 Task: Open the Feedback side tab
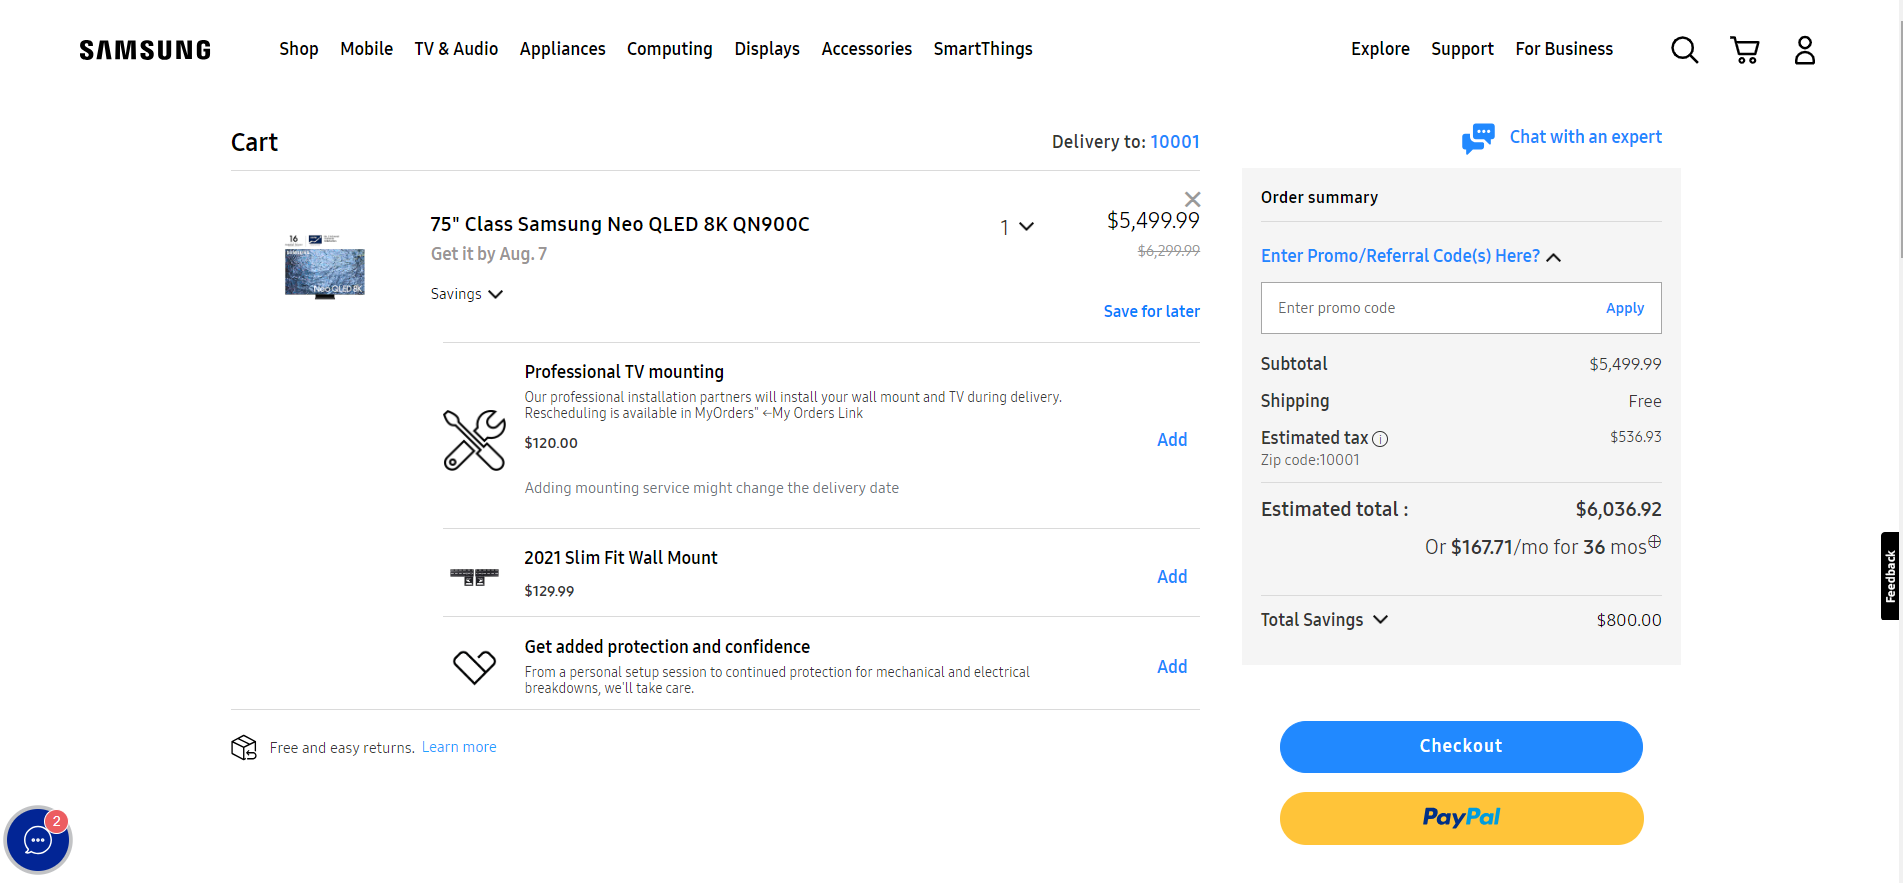(1890, 576)
